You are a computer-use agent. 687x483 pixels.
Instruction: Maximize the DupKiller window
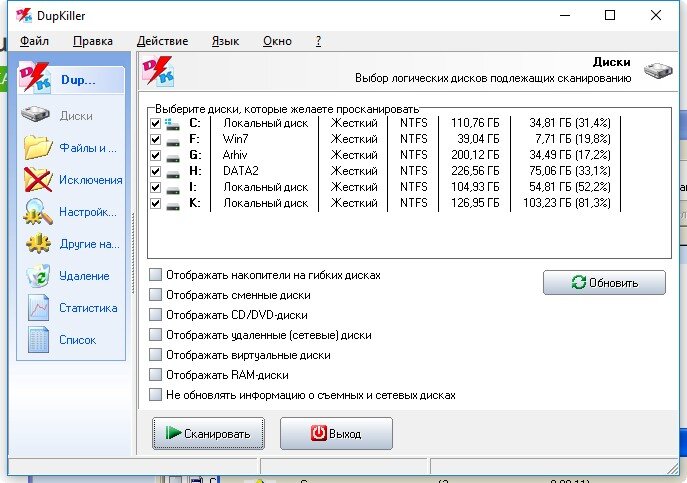point(609,15)
